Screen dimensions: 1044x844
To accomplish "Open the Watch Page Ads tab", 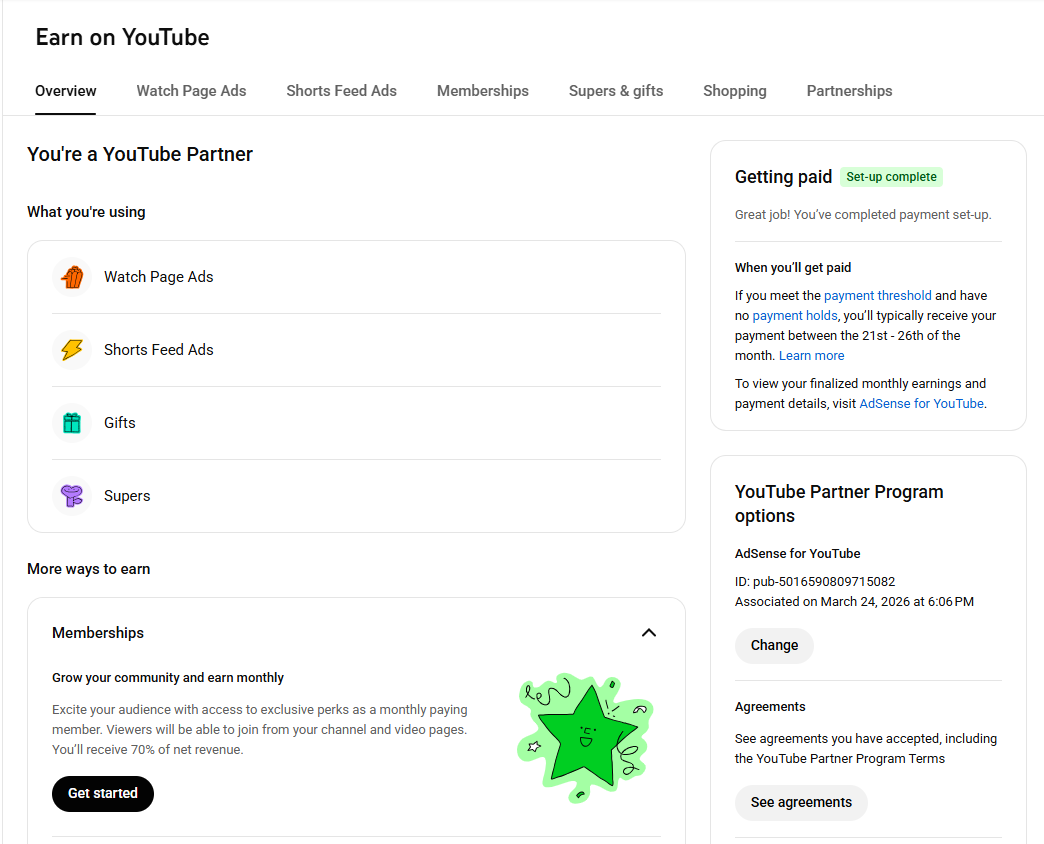I will [x=191, y=91].
